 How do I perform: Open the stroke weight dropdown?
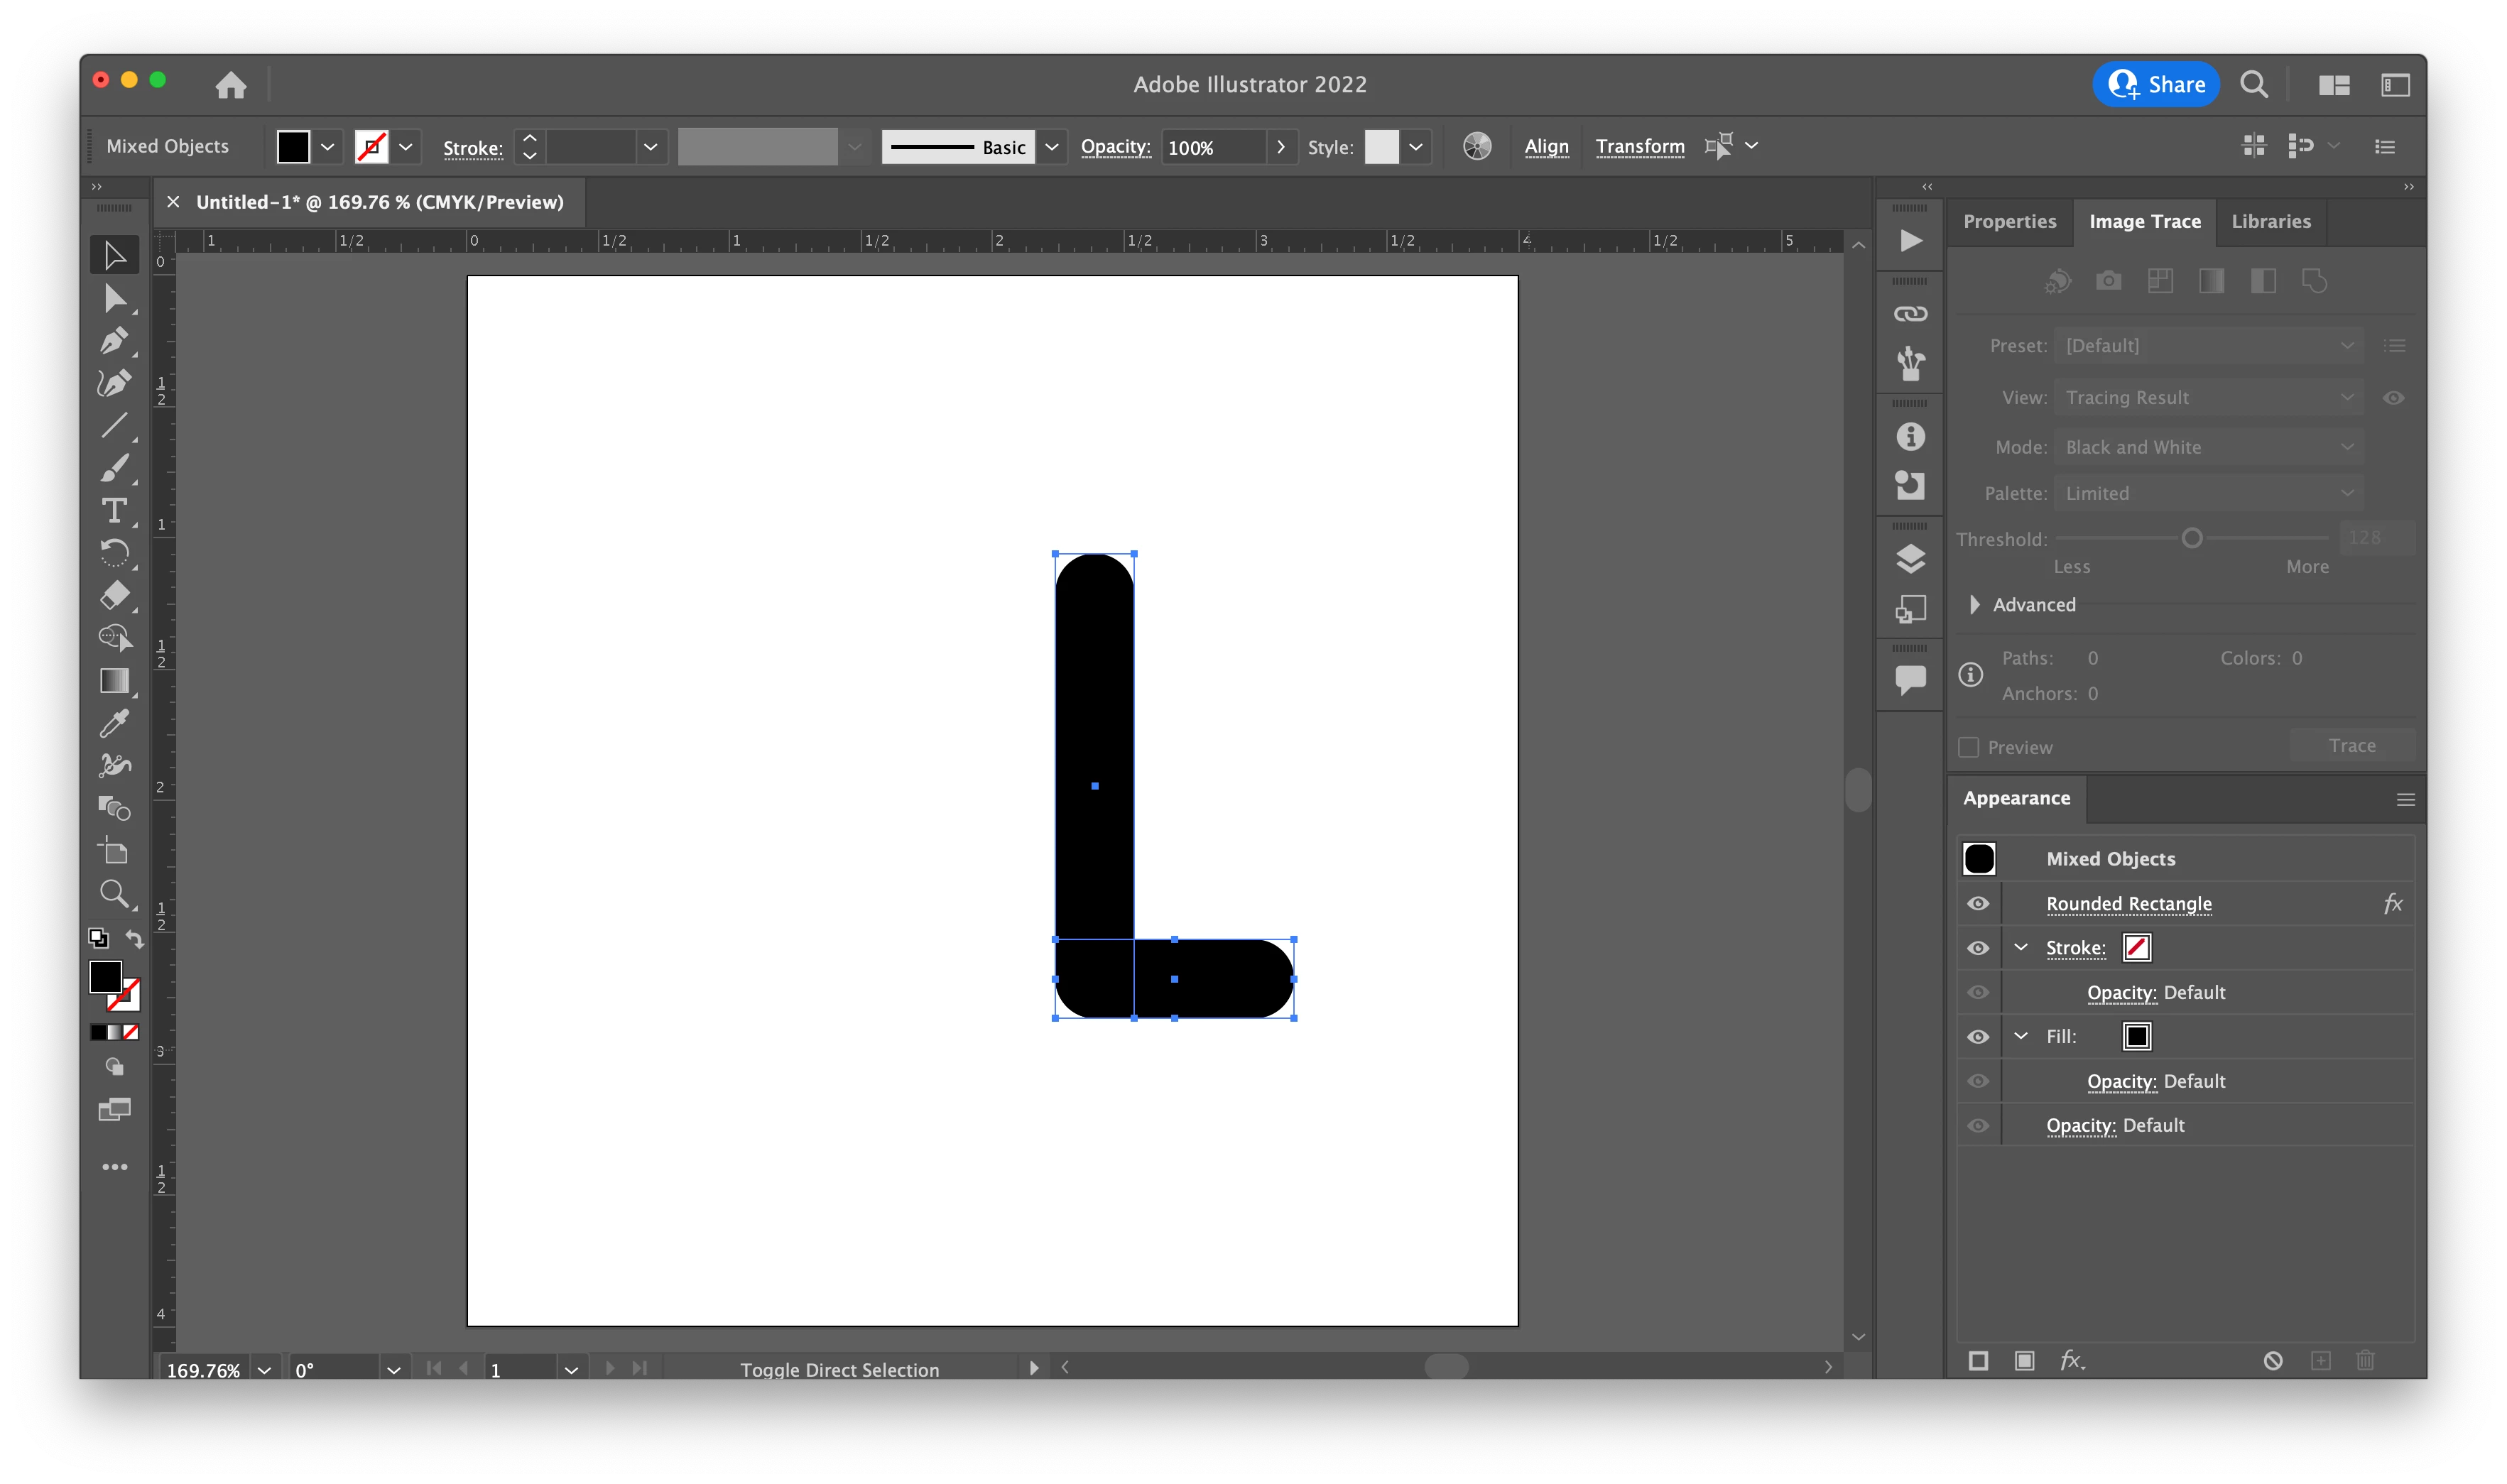[x=650, y=147]
